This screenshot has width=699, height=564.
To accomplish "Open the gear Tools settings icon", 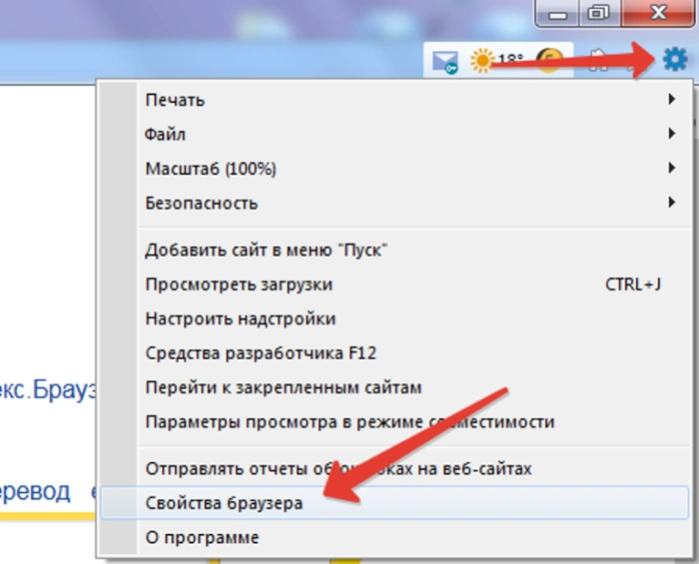I will click(675, 59).
